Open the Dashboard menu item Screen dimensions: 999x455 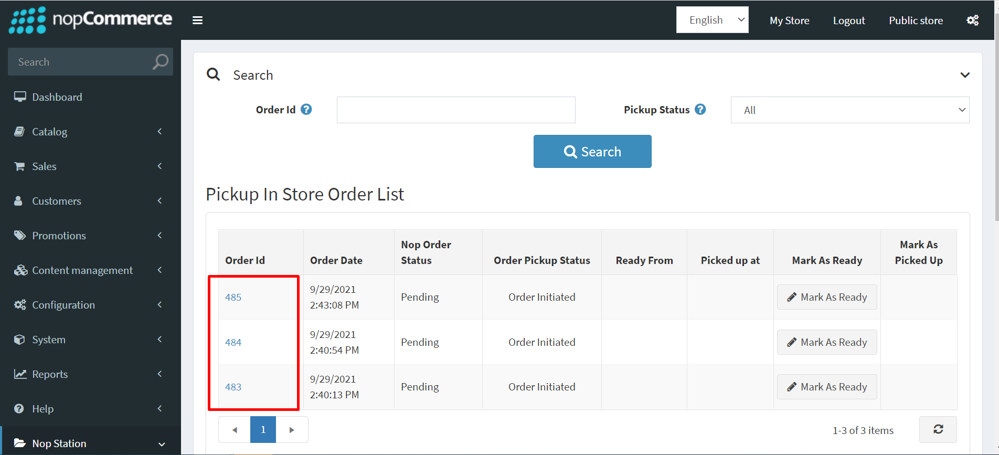click(x=90, y=97)
